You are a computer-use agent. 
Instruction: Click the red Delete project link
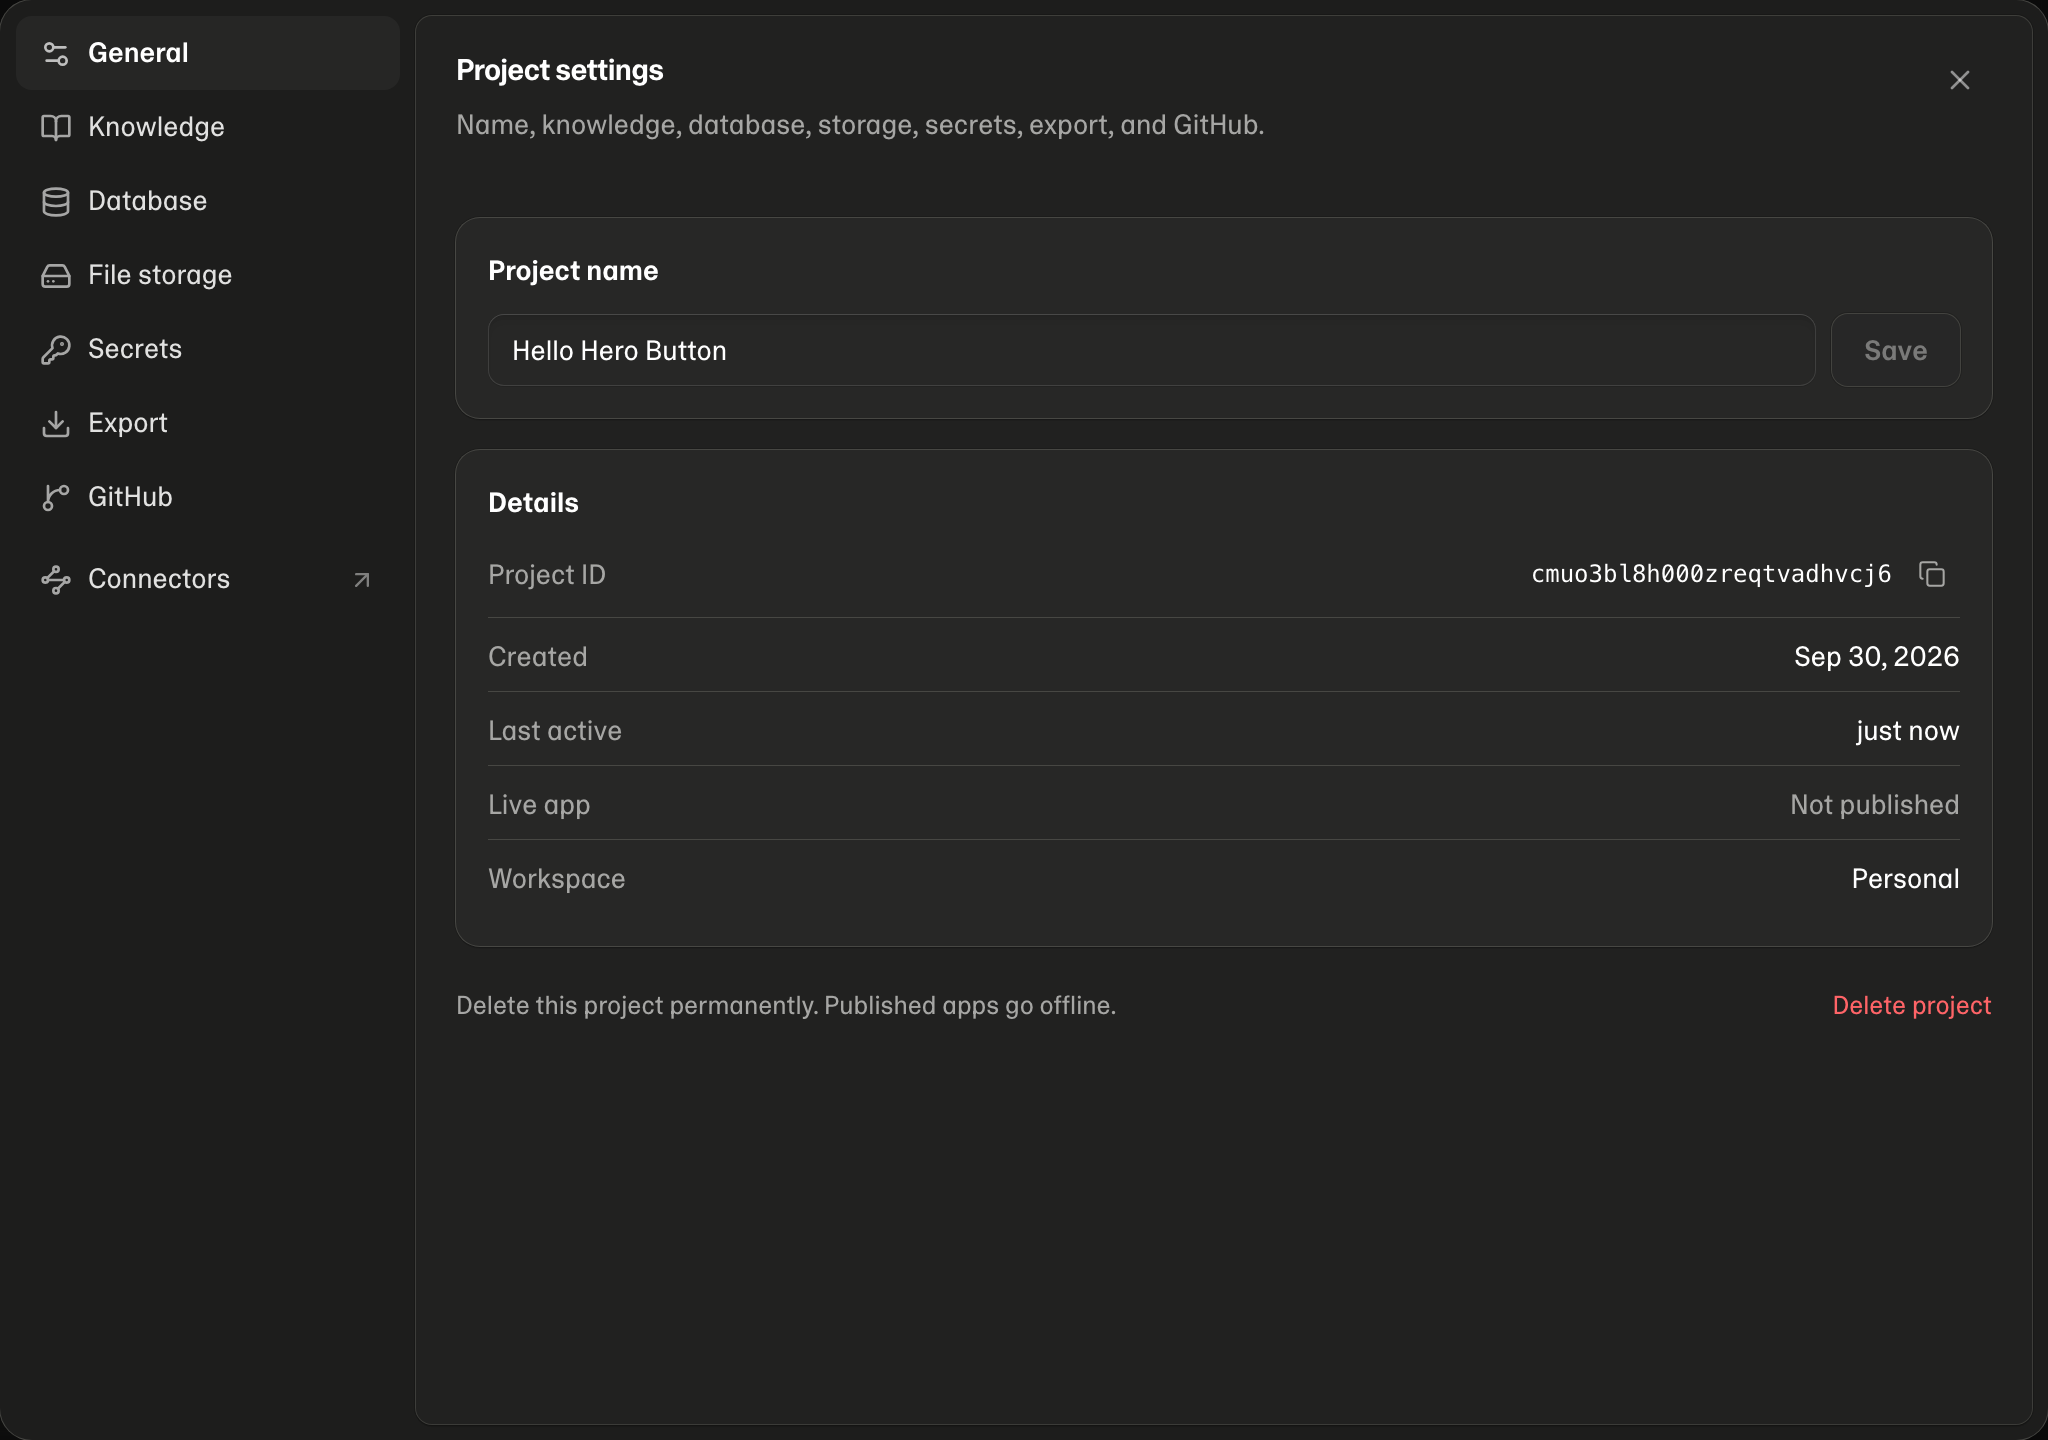click(x=1911, y=1006)
